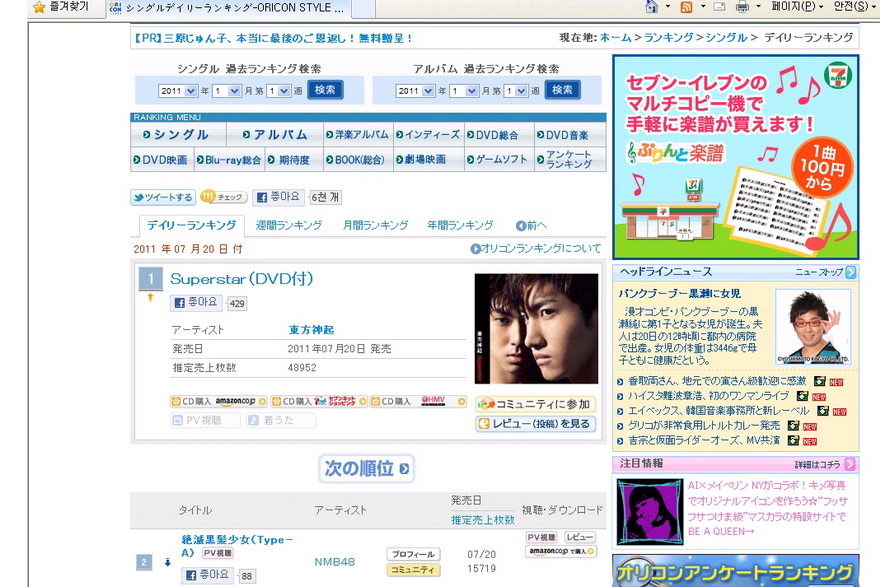
Task: Open Blu-ray総合 in the ranking menu
Action: (229, 160)
